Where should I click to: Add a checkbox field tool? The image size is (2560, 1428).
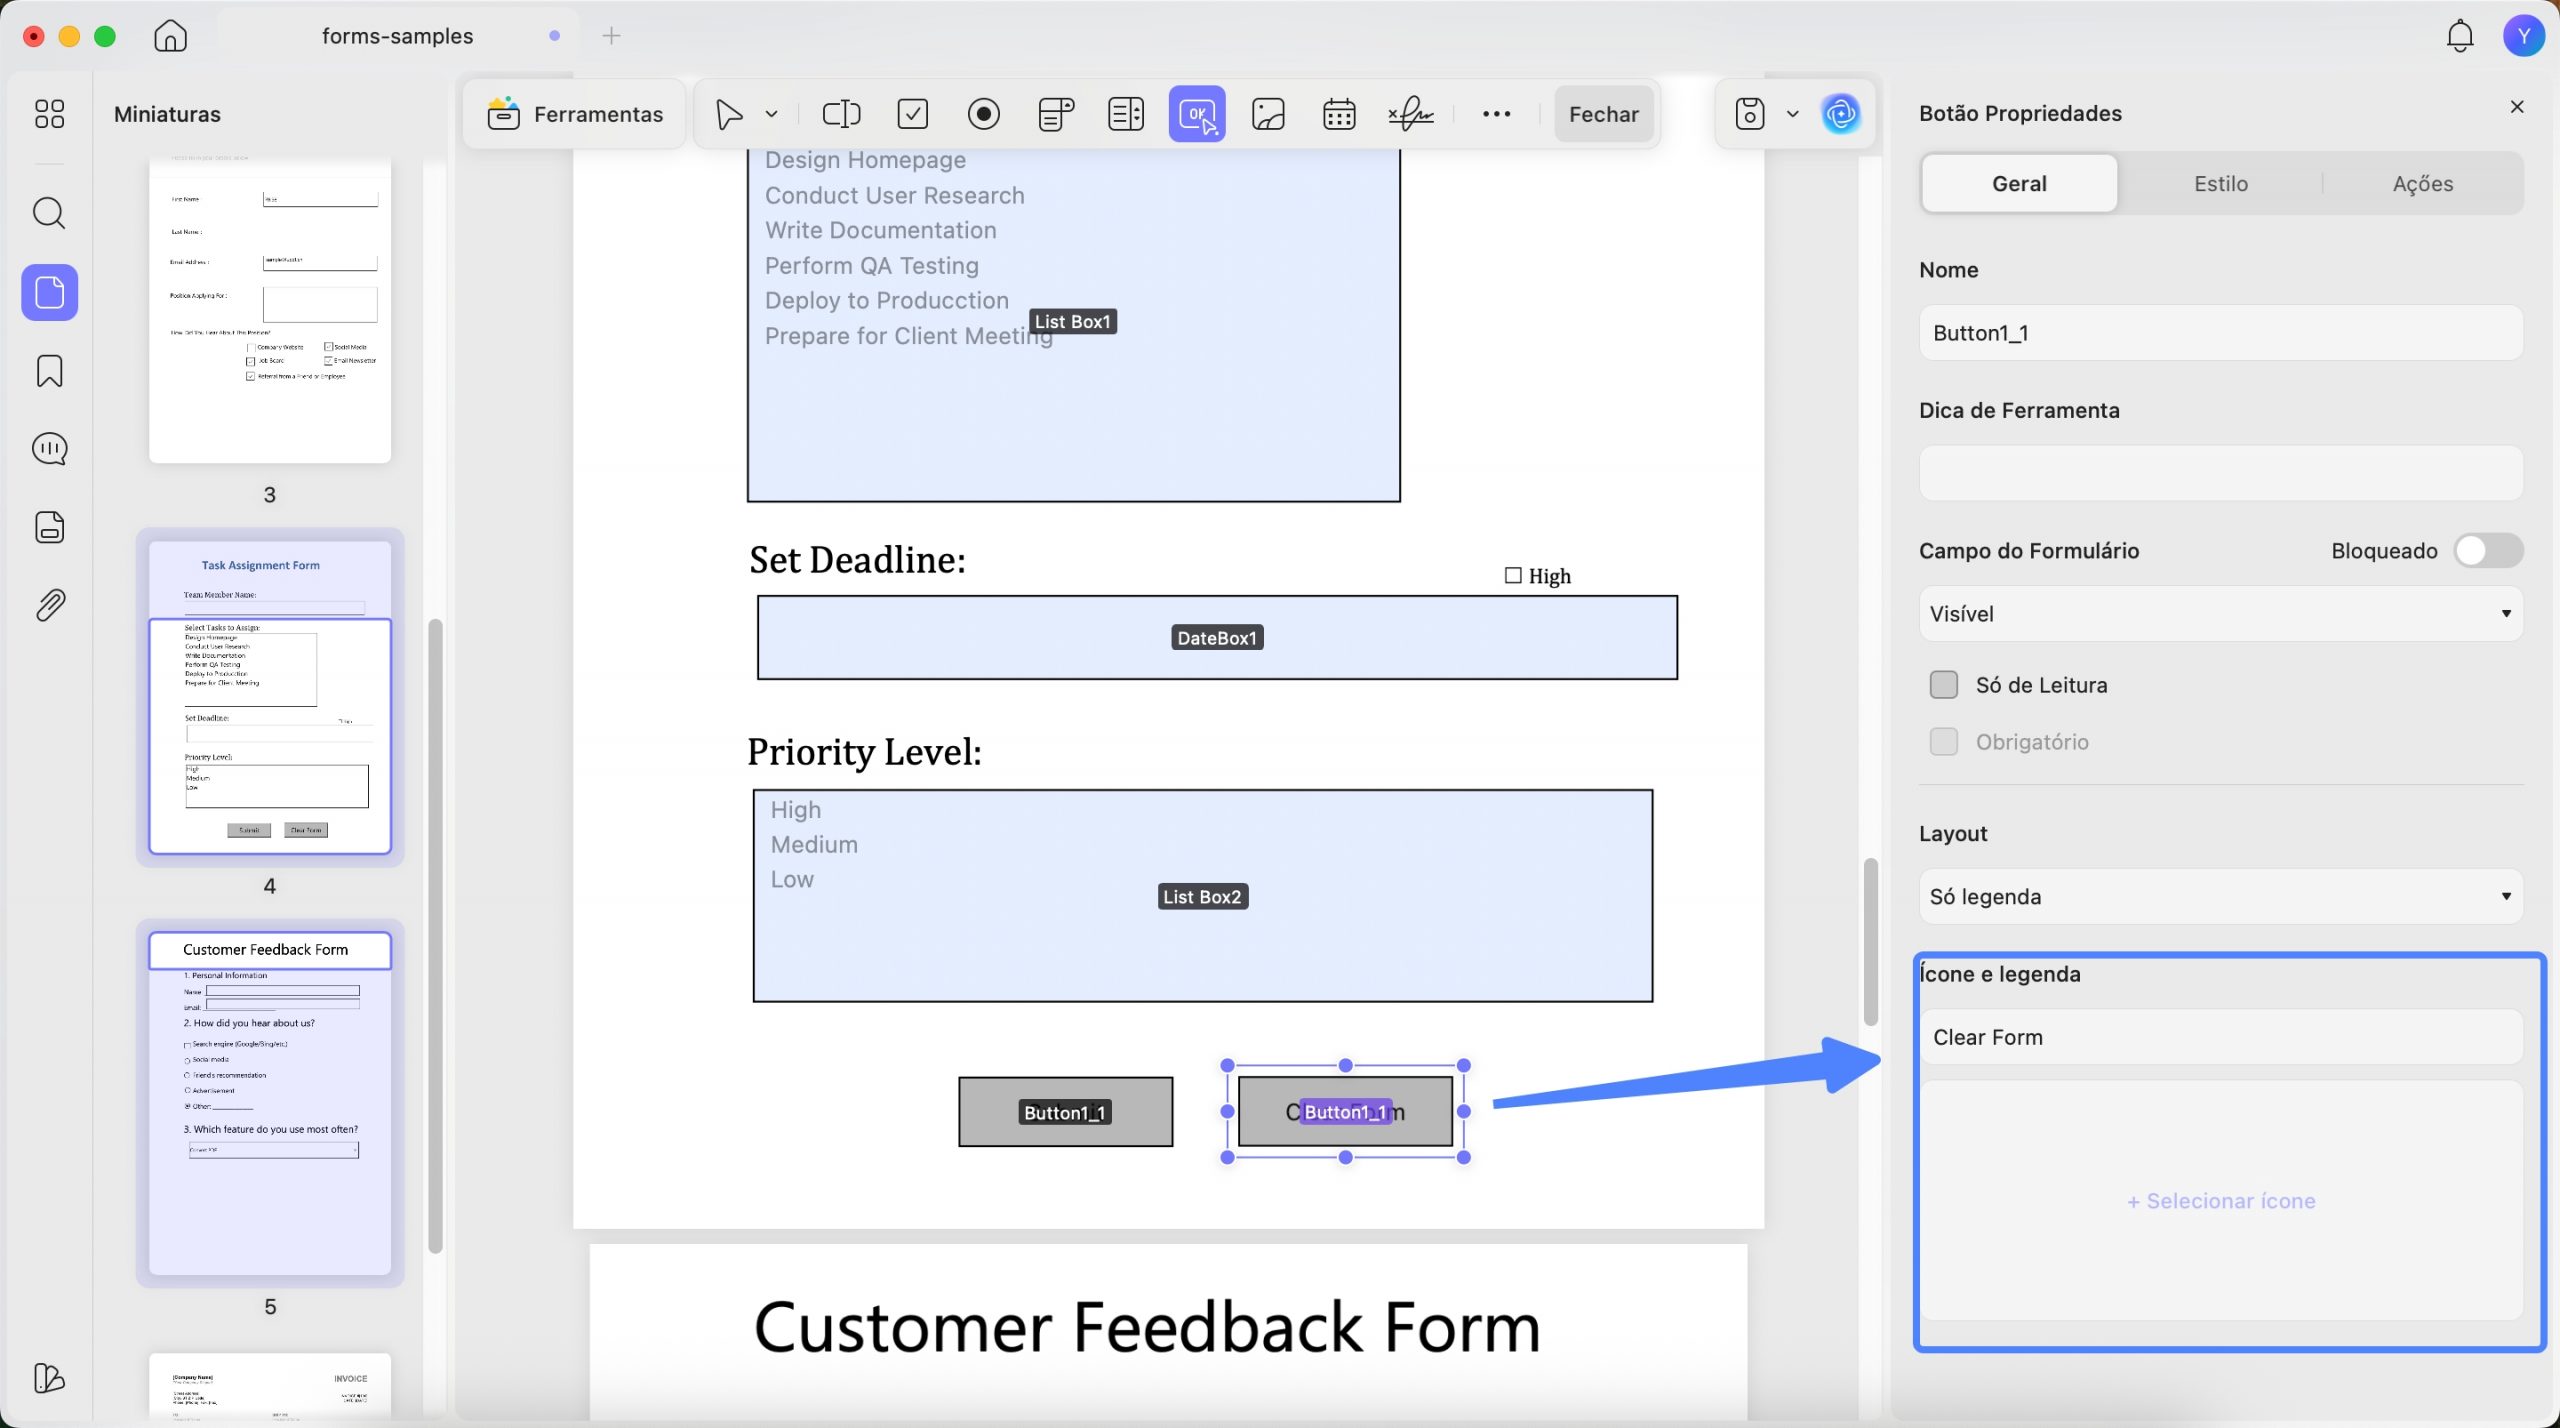click(913, 114)
